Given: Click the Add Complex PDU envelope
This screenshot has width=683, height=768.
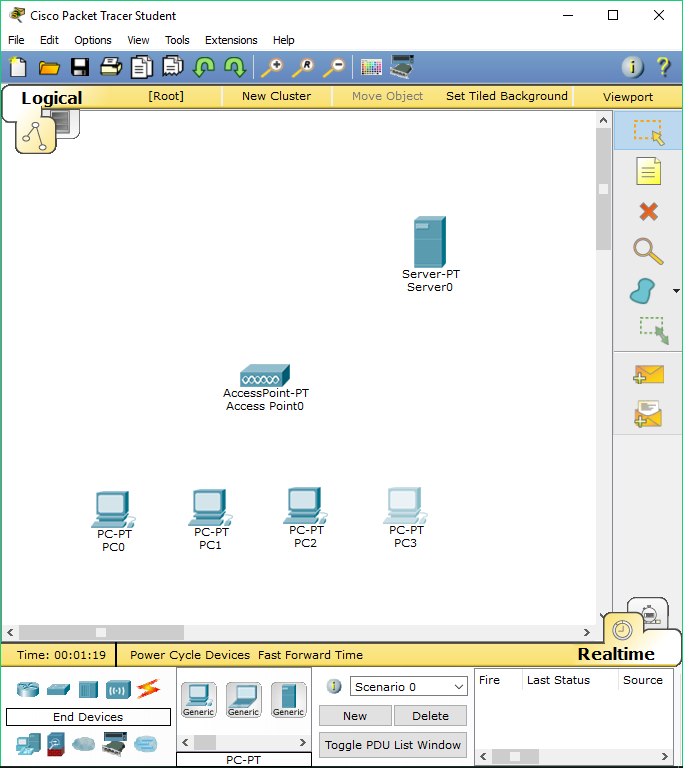Looking at the screenshot, I should (x=648, y=414).
